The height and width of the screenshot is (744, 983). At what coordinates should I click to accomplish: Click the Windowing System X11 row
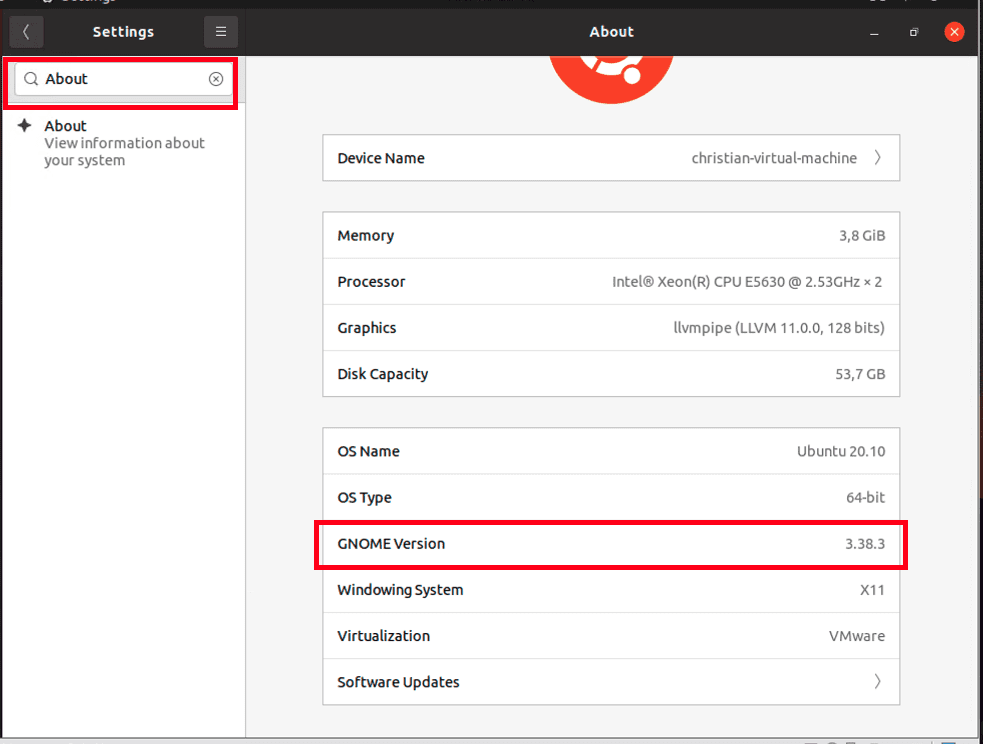pos(610,590)
